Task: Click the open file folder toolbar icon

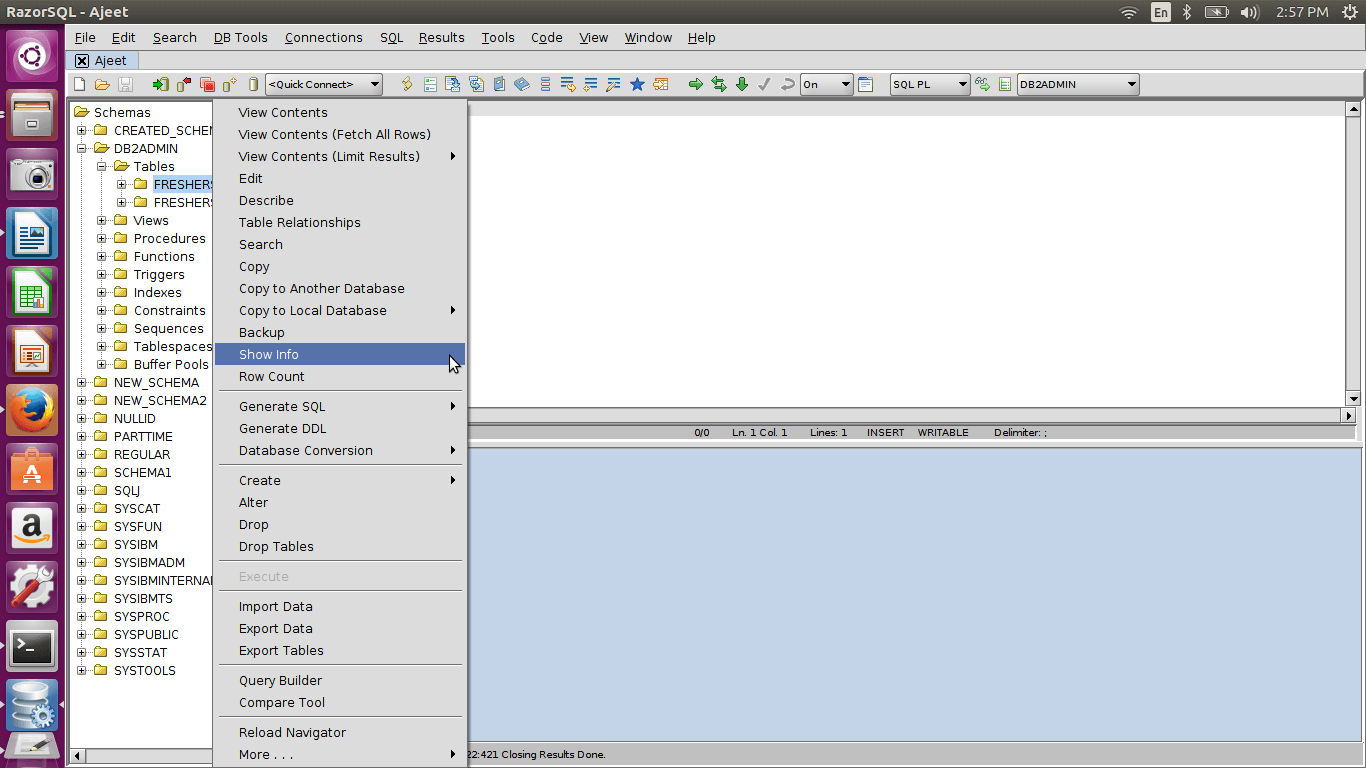Action: pyautogui.click(x=102, y=85)
